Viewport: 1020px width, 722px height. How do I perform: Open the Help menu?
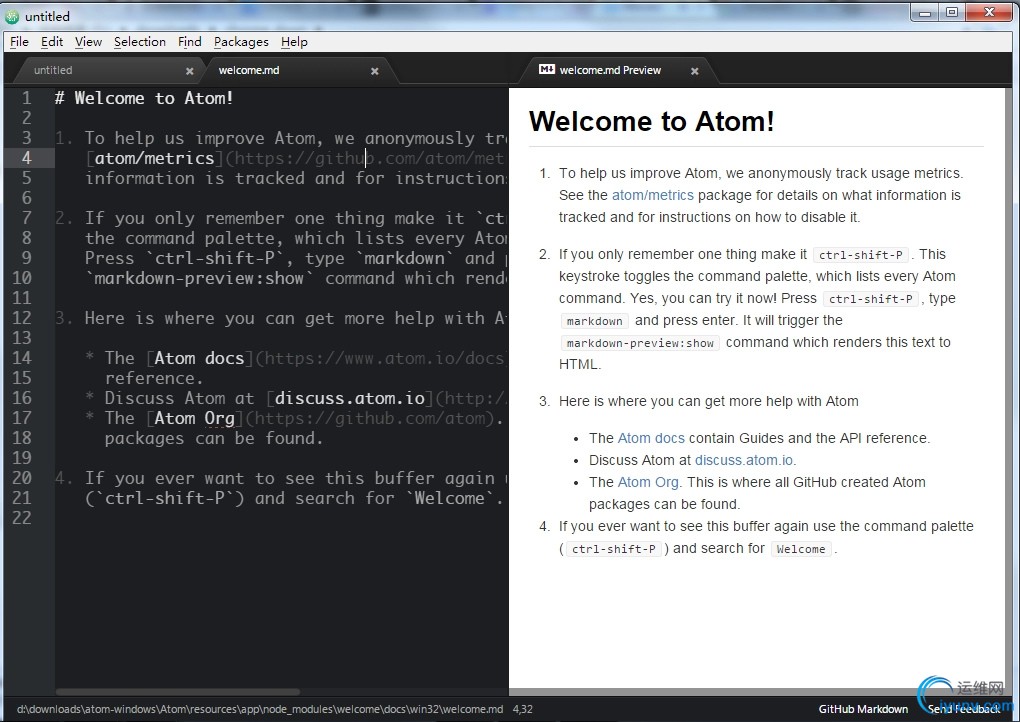point(294,42)
